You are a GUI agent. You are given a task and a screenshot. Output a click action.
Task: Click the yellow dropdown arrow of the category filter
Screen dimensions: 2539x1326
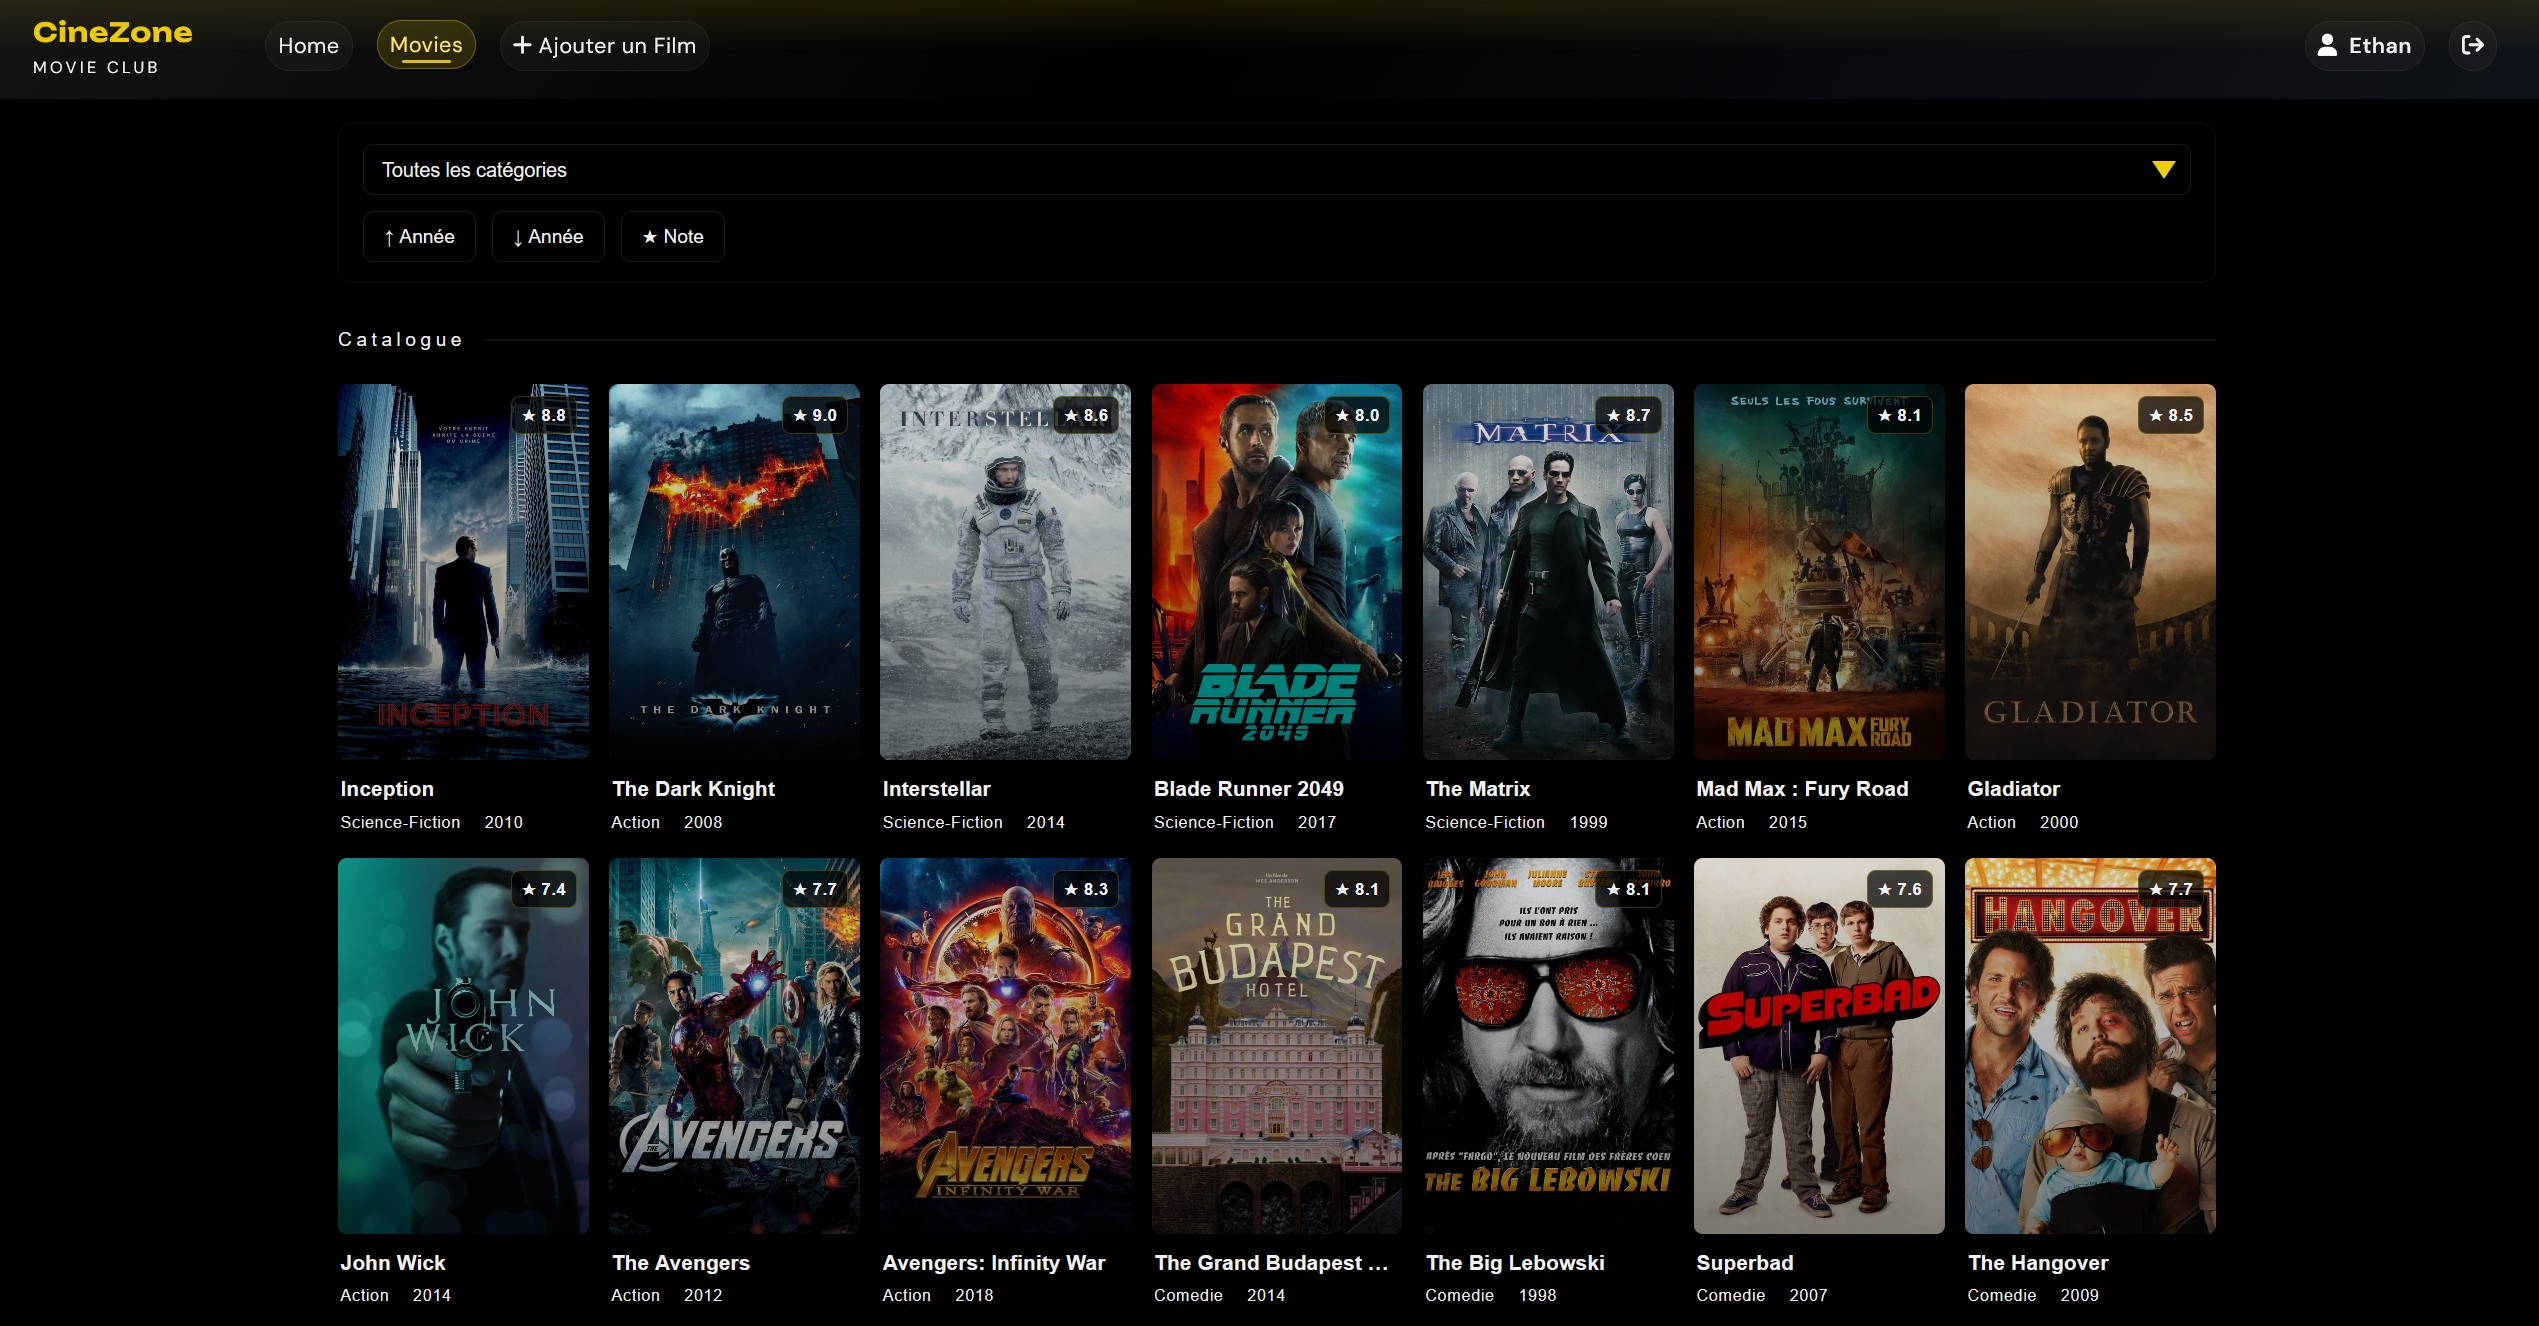[x=2163, y=170]
